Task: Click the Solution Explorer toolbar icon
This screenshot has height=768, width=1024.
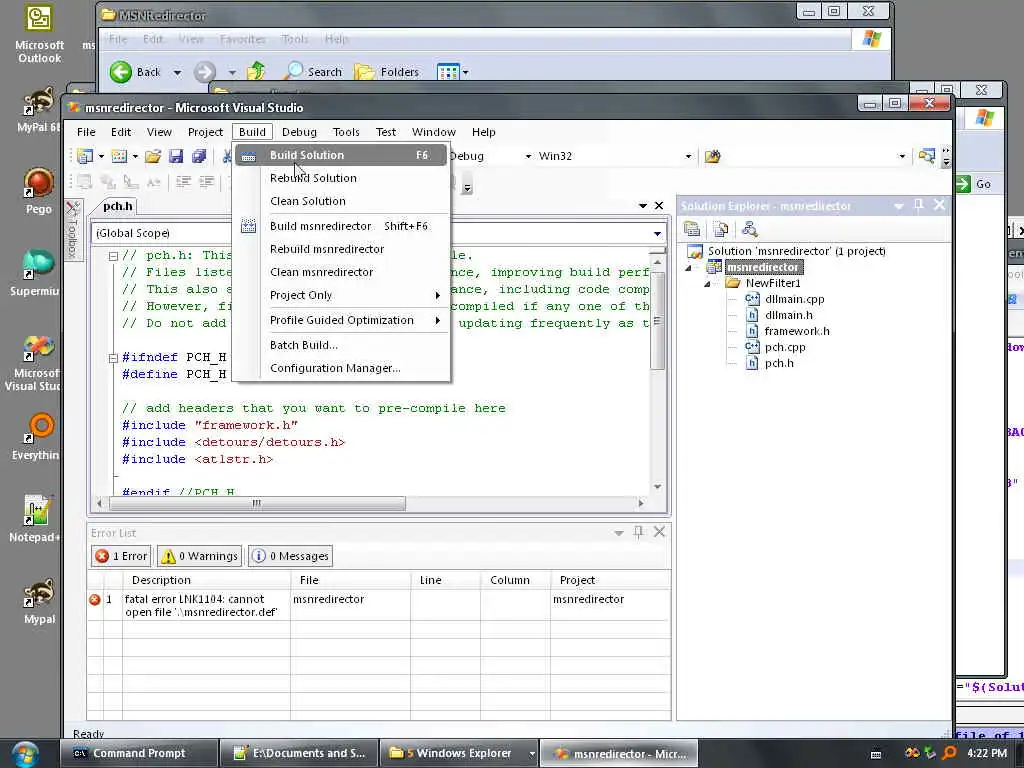Action: tap(926, 156)
